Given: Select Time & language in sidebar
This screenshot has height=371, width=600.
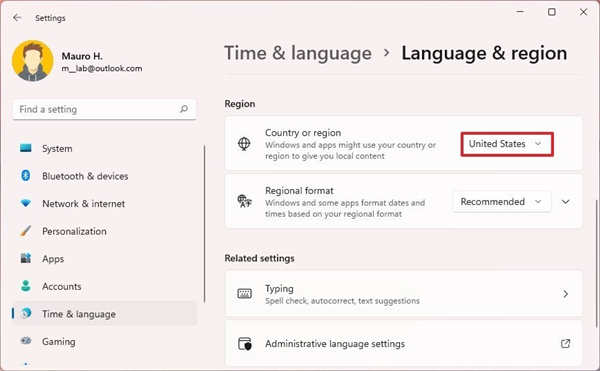Looking at the screenshot, I should [105, 314].
